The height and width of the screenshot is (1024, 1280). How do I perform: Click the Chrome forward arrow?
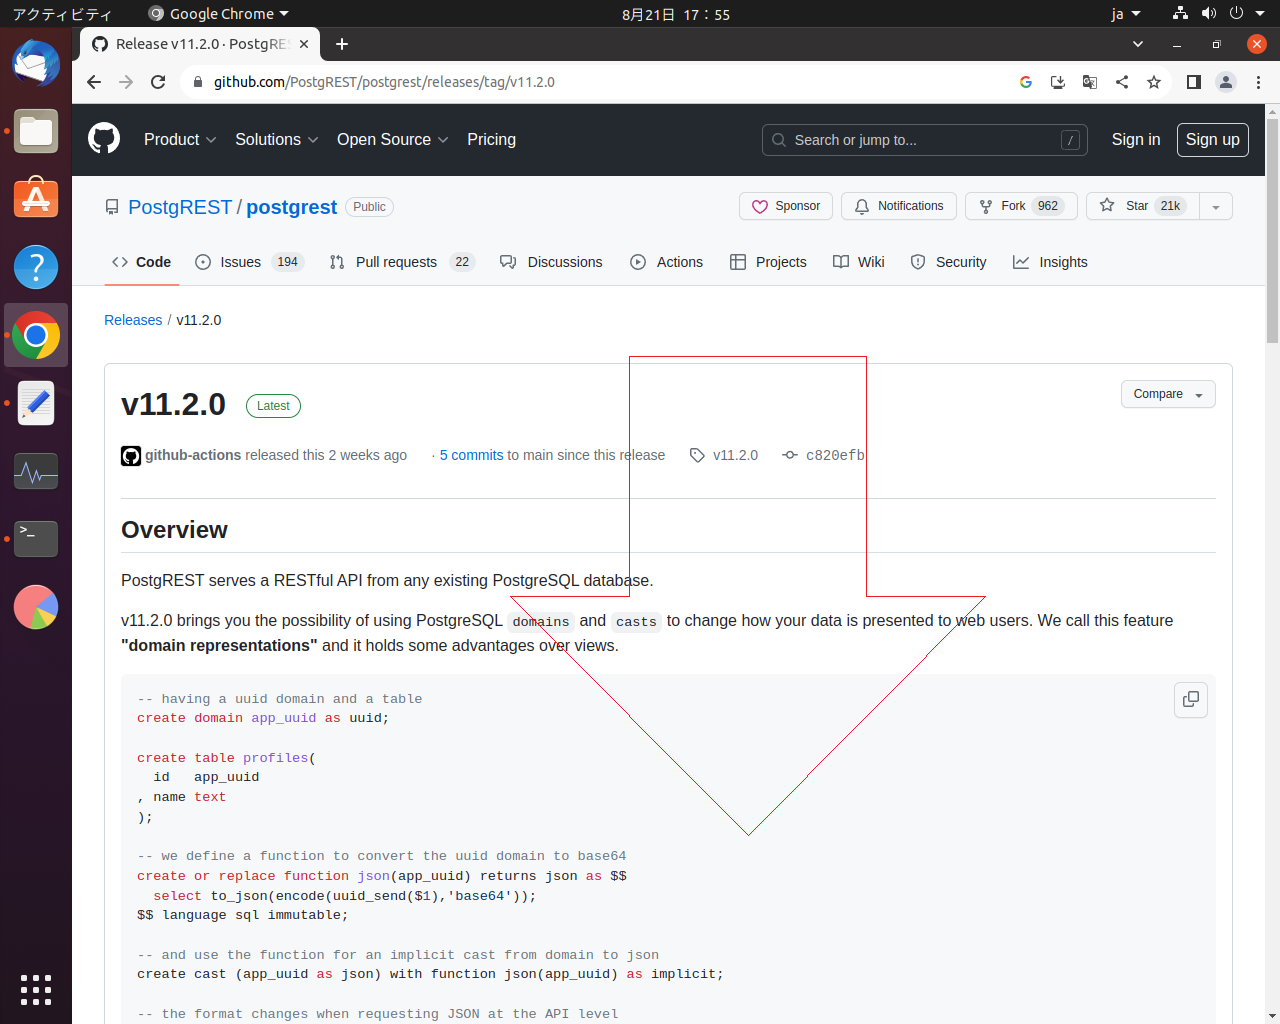pyautogui.click(x=126, y=82)
